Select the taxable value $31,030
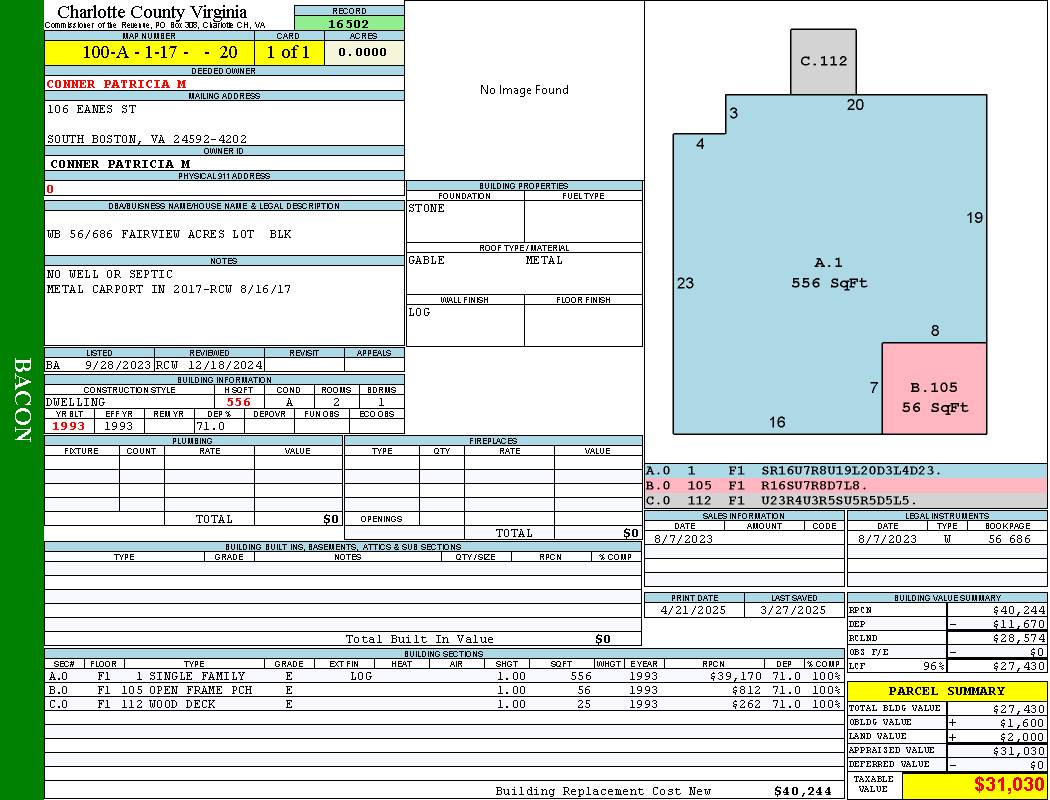 click(974, 785)
